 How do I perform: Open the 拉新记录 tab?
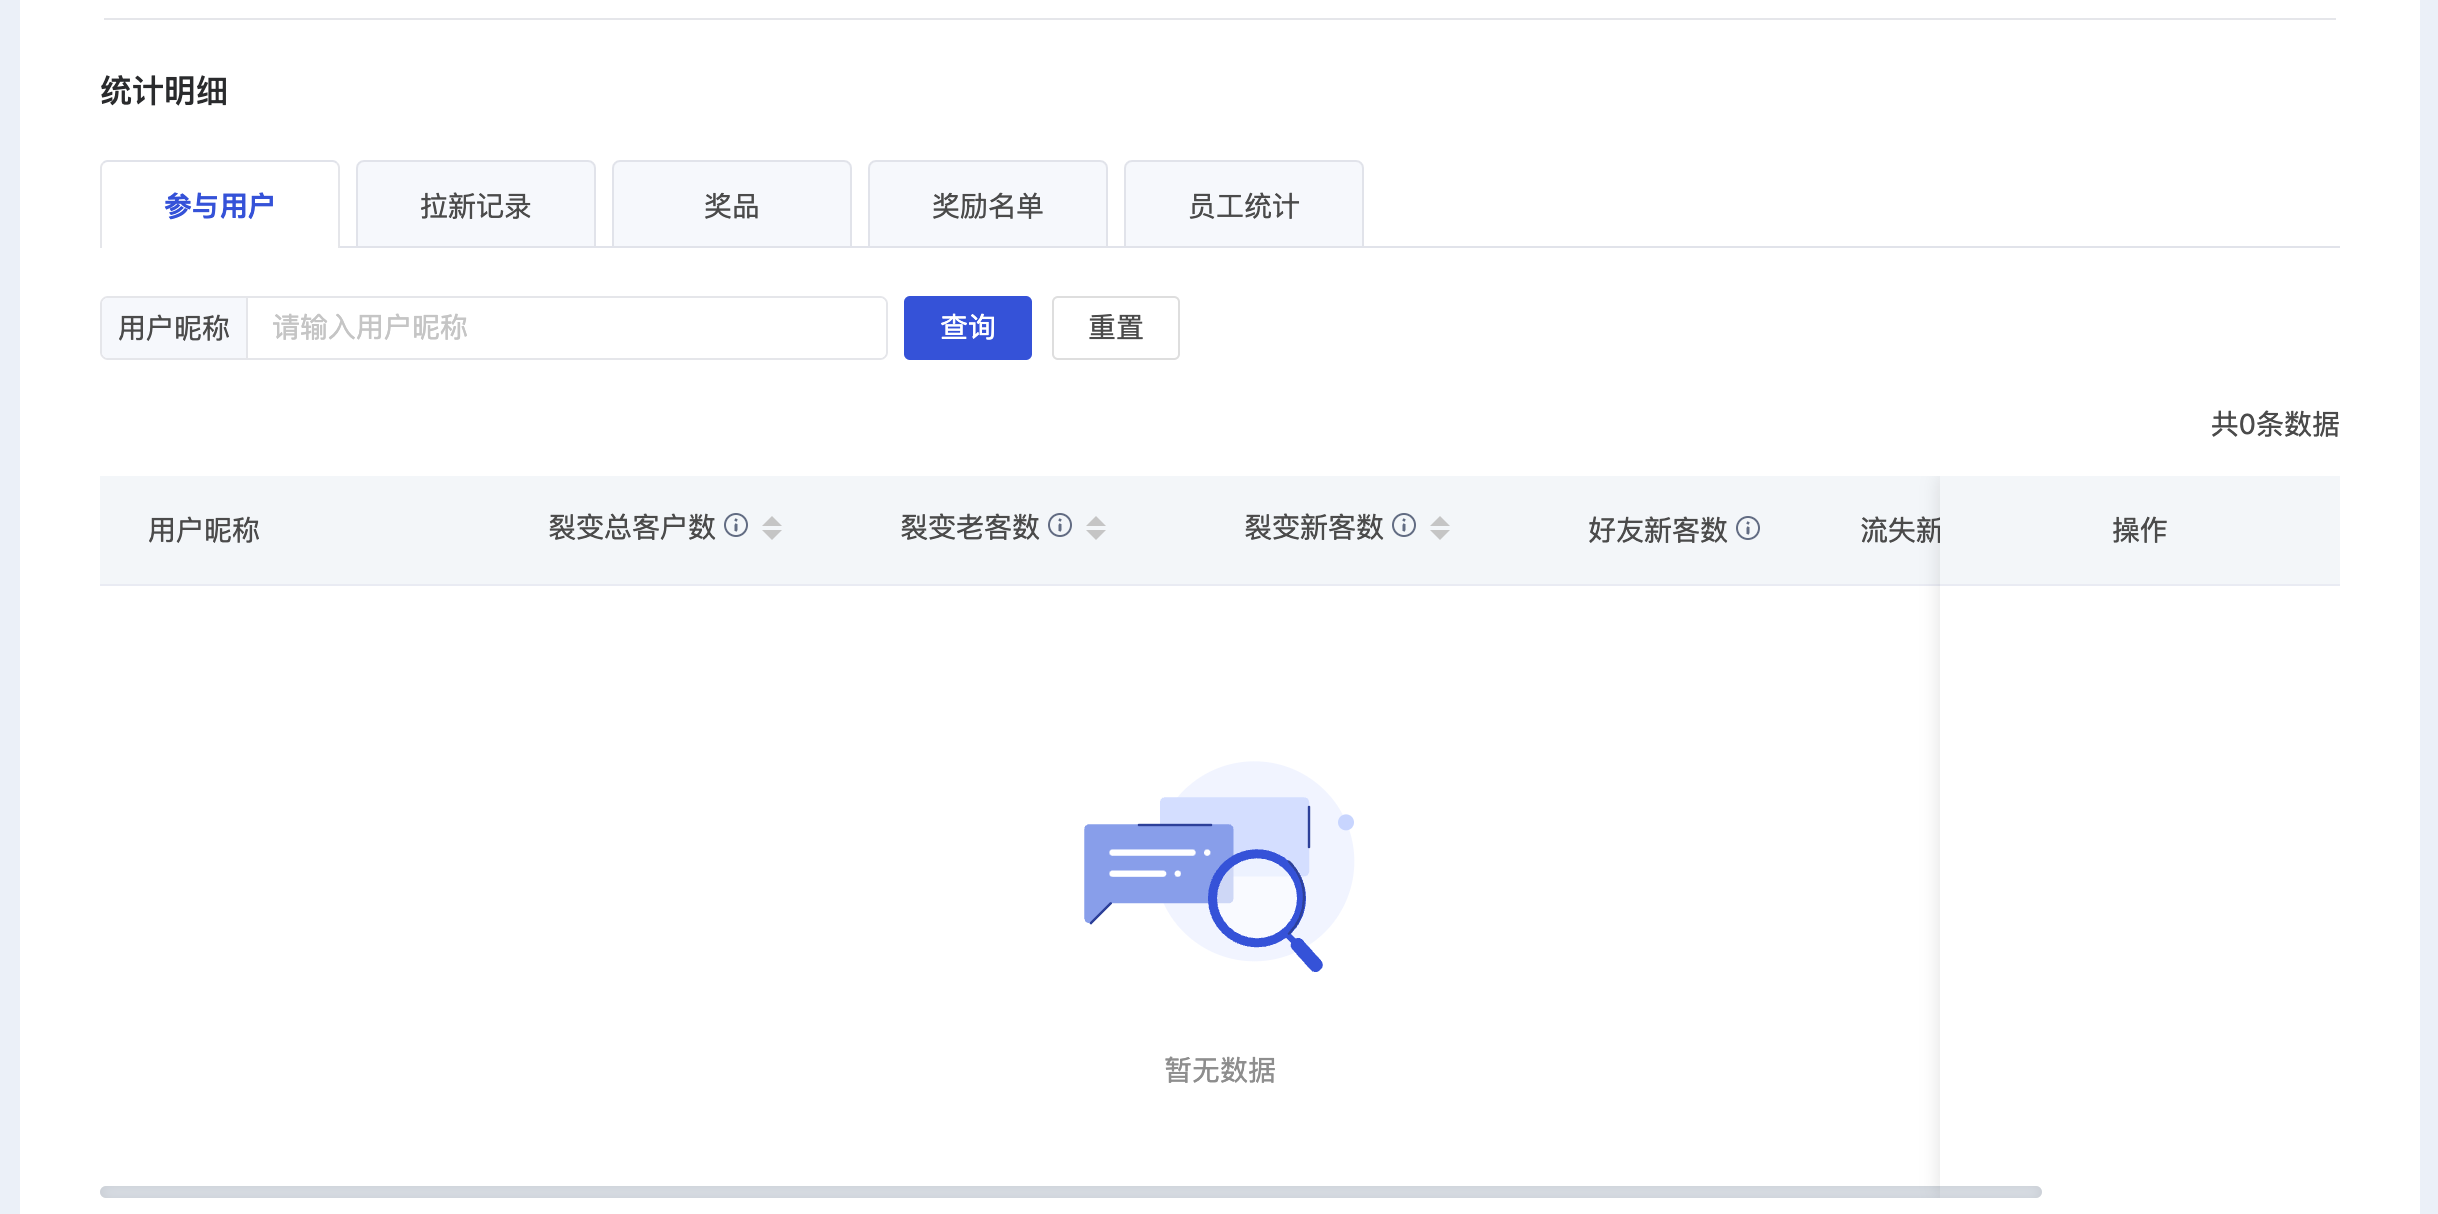tap(476, 205)
